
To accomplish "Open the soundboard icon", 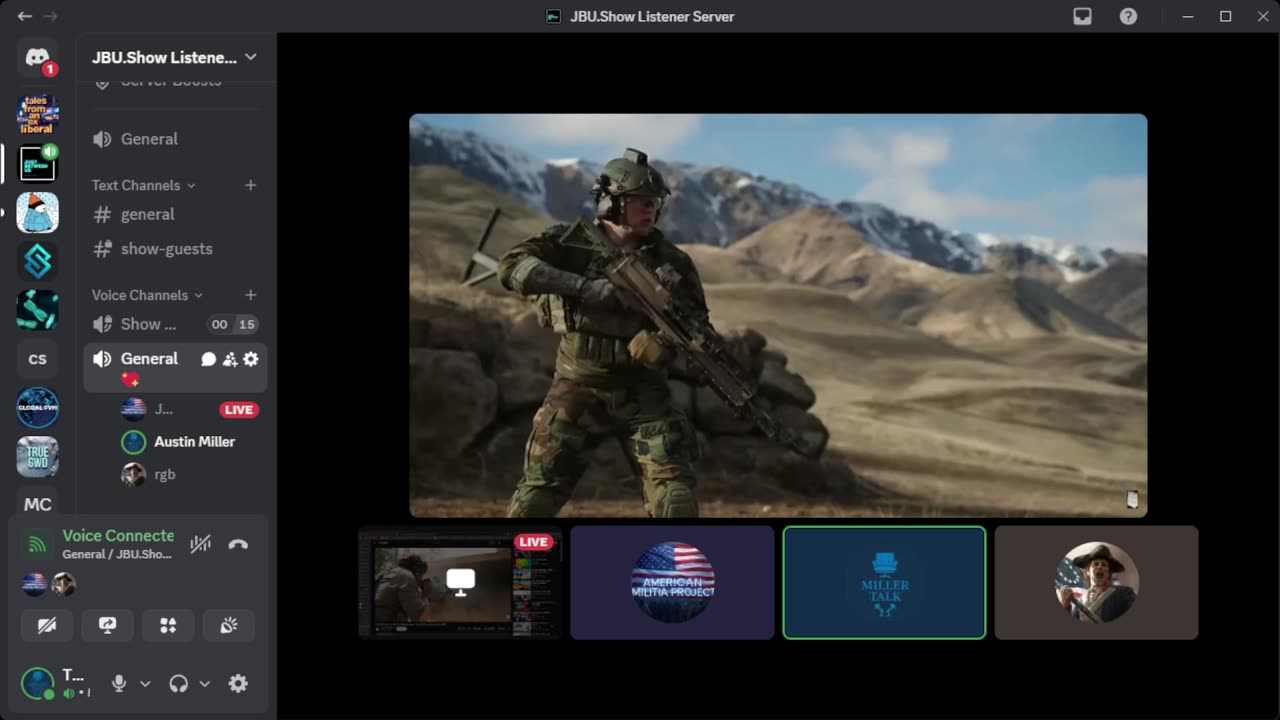I will coord(229,625).
